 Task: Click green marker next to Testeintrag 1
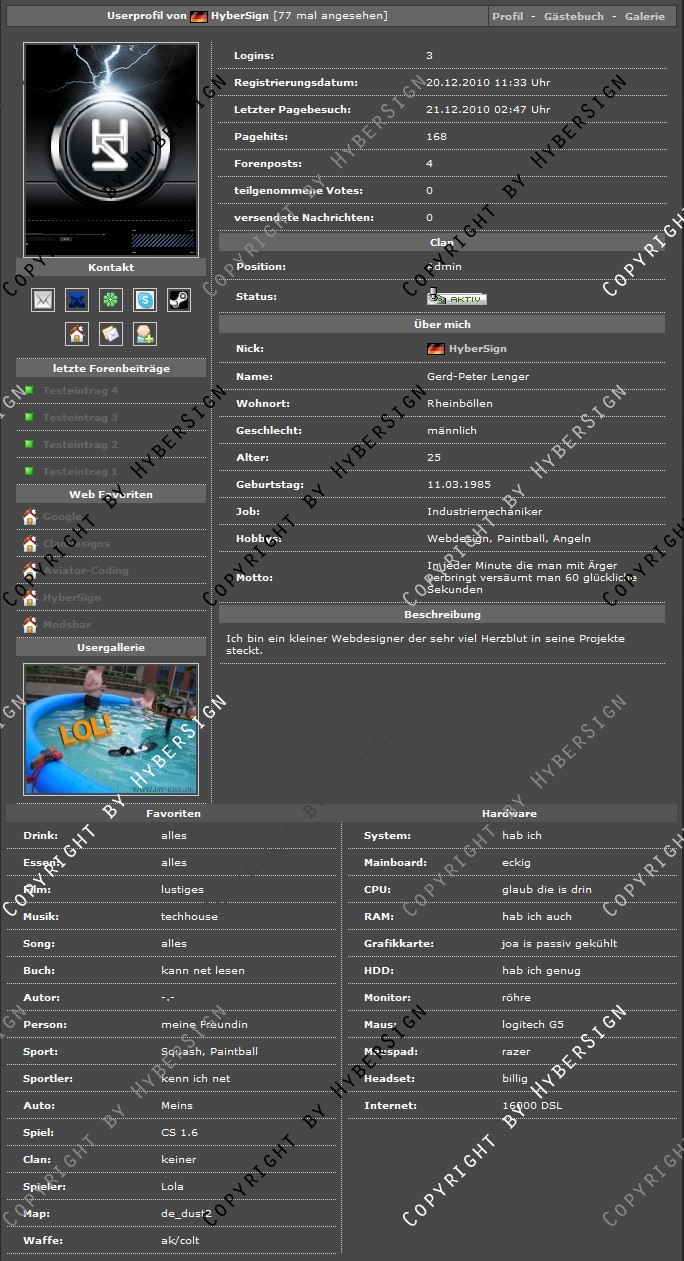click(30, 471)
